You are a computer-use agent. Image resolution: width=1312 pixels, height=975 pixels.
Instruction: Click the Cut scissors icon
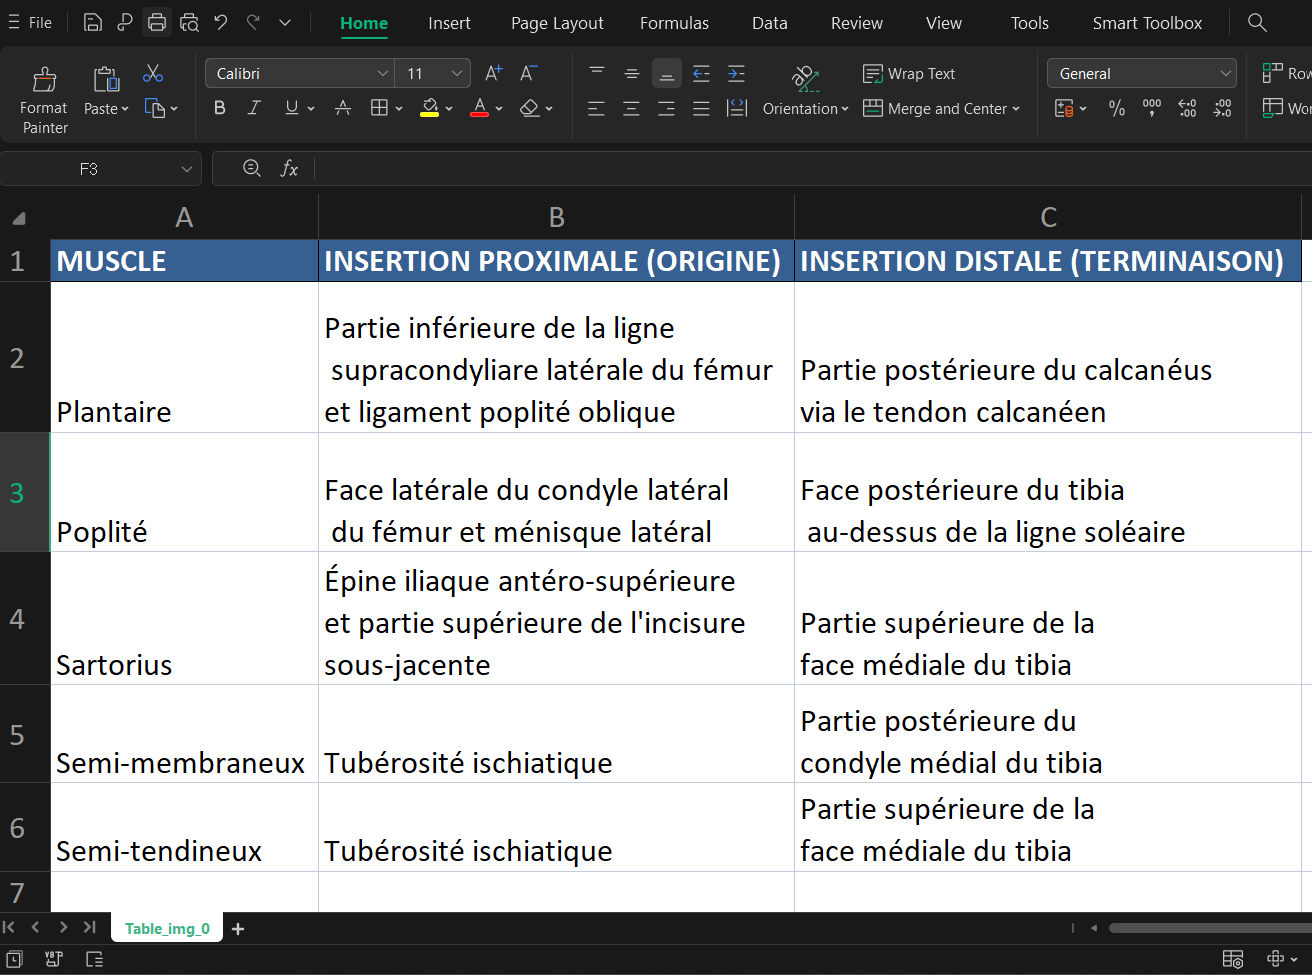click(x=152, y=73)
